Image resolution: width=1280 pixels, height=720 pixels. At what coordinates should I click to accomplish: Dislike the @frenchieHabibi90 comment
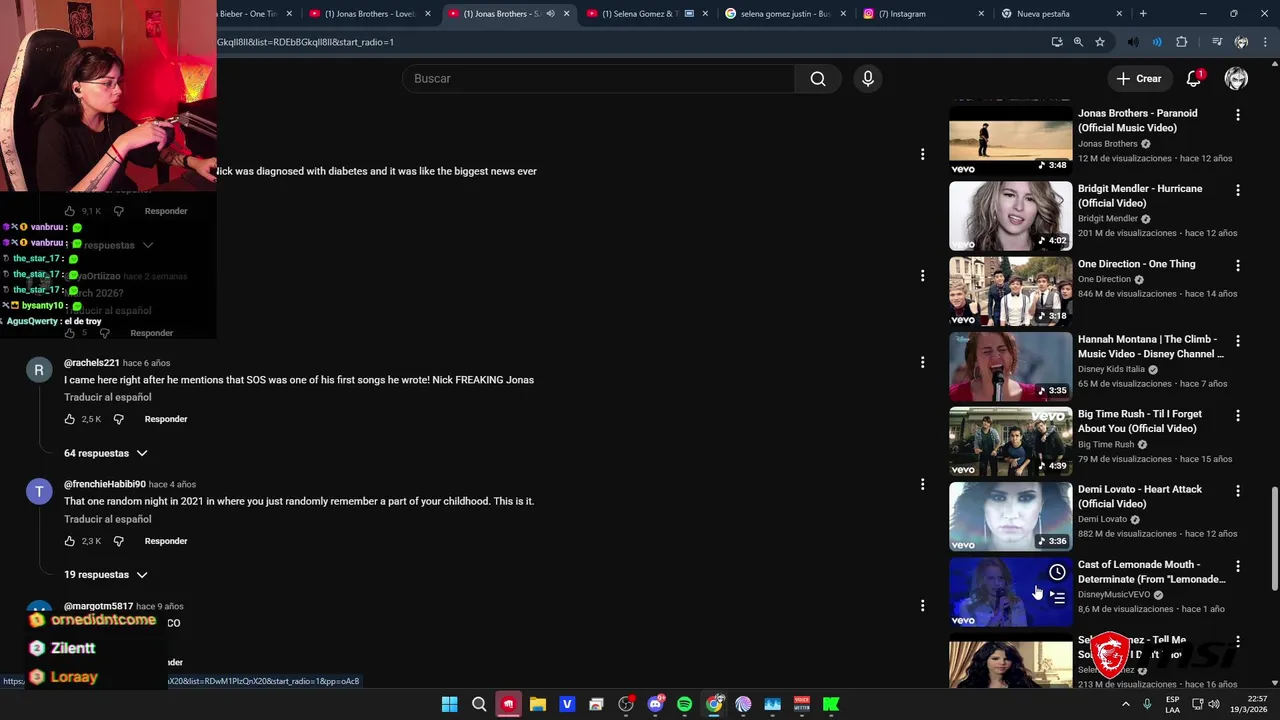coord(118,541)
